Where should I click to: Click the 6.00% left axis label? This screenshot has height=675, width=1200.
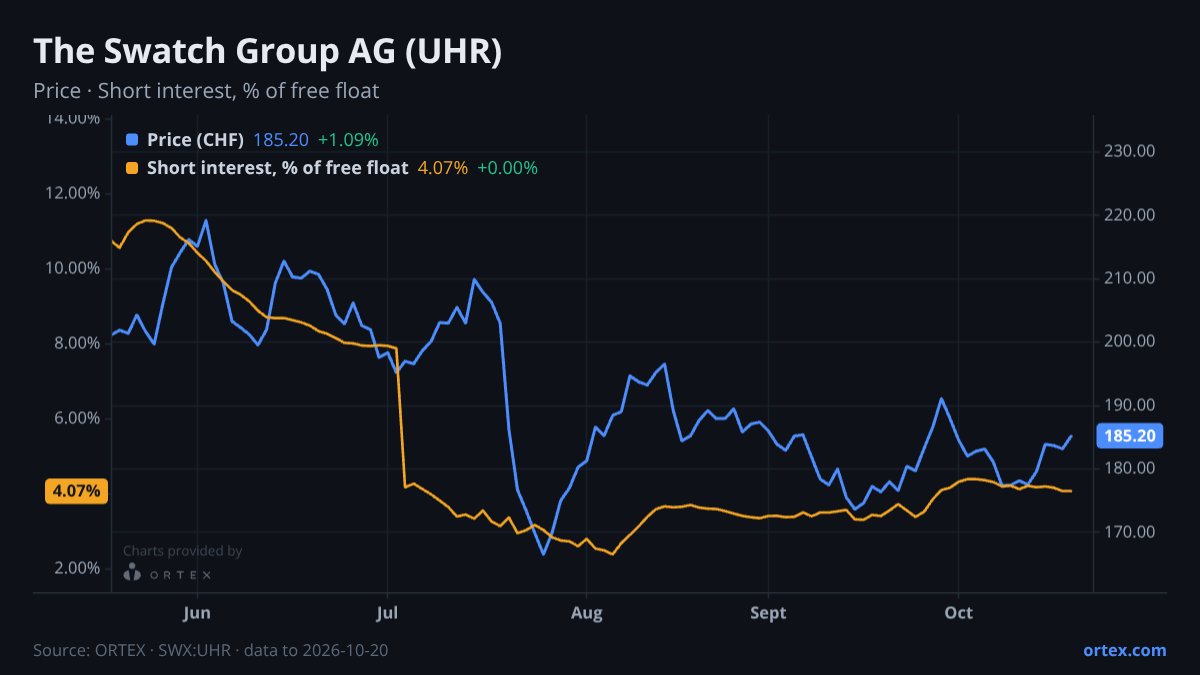point(77,418)
